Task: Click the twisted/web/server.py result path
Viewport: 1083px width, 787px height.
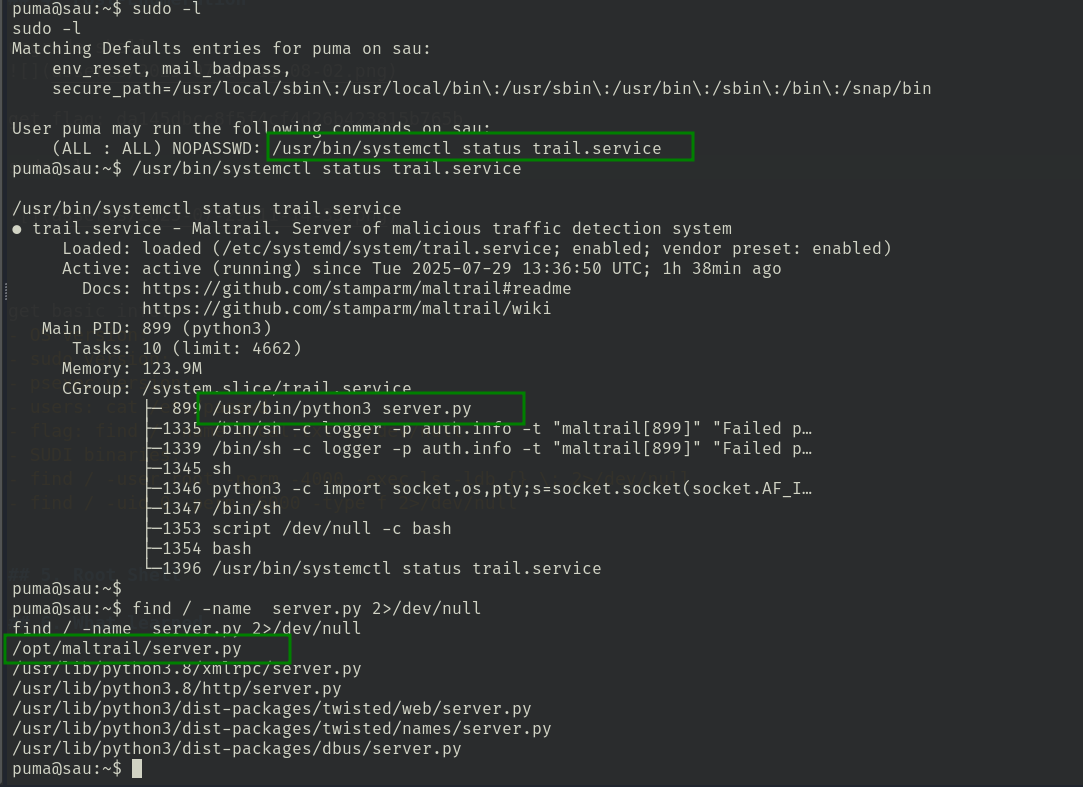Action: click(271, 708)
